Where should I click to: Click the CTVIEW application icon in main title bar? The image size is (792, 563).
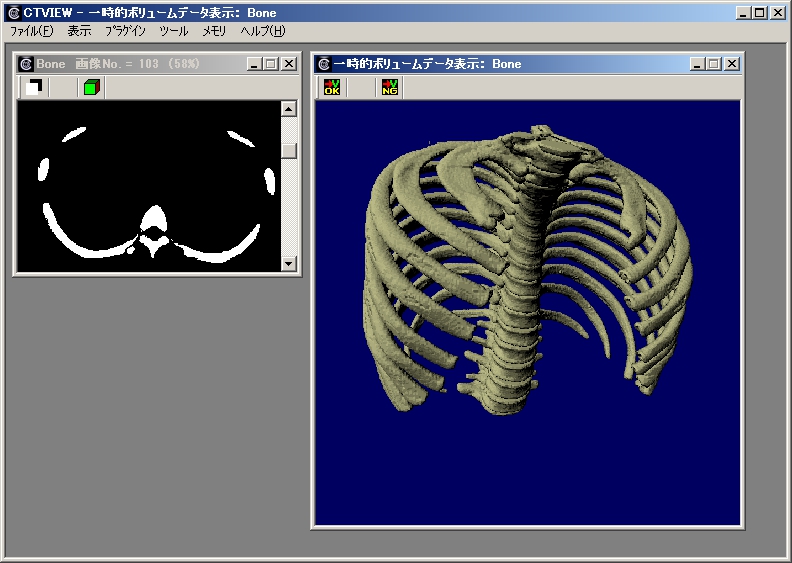tap(13, 13)
